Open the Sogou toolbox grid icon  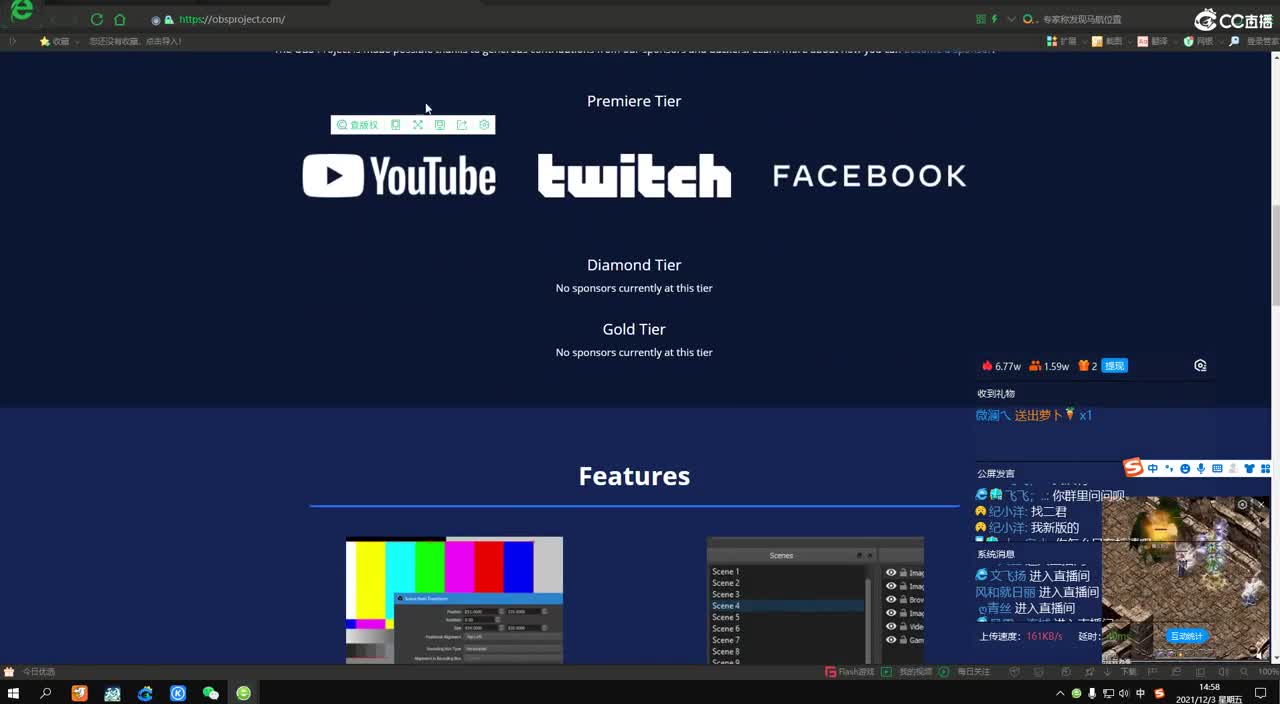click(1265, 468)
